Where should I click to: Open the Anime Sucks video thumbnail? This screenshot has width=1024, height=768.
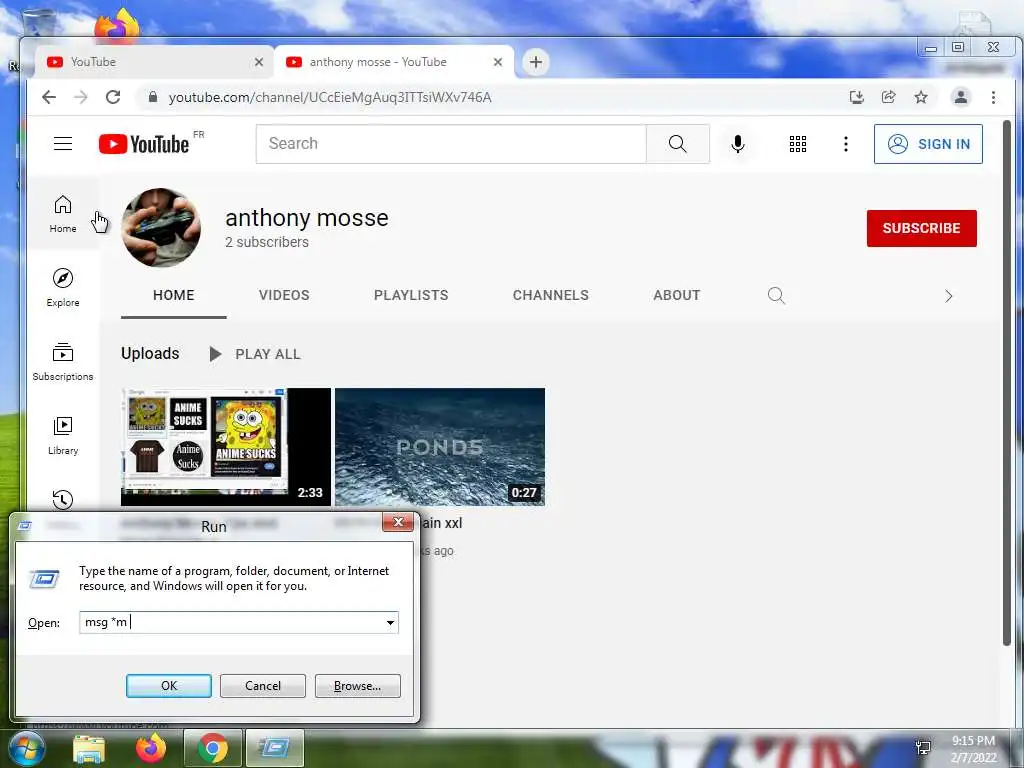(x=226, y=447)
